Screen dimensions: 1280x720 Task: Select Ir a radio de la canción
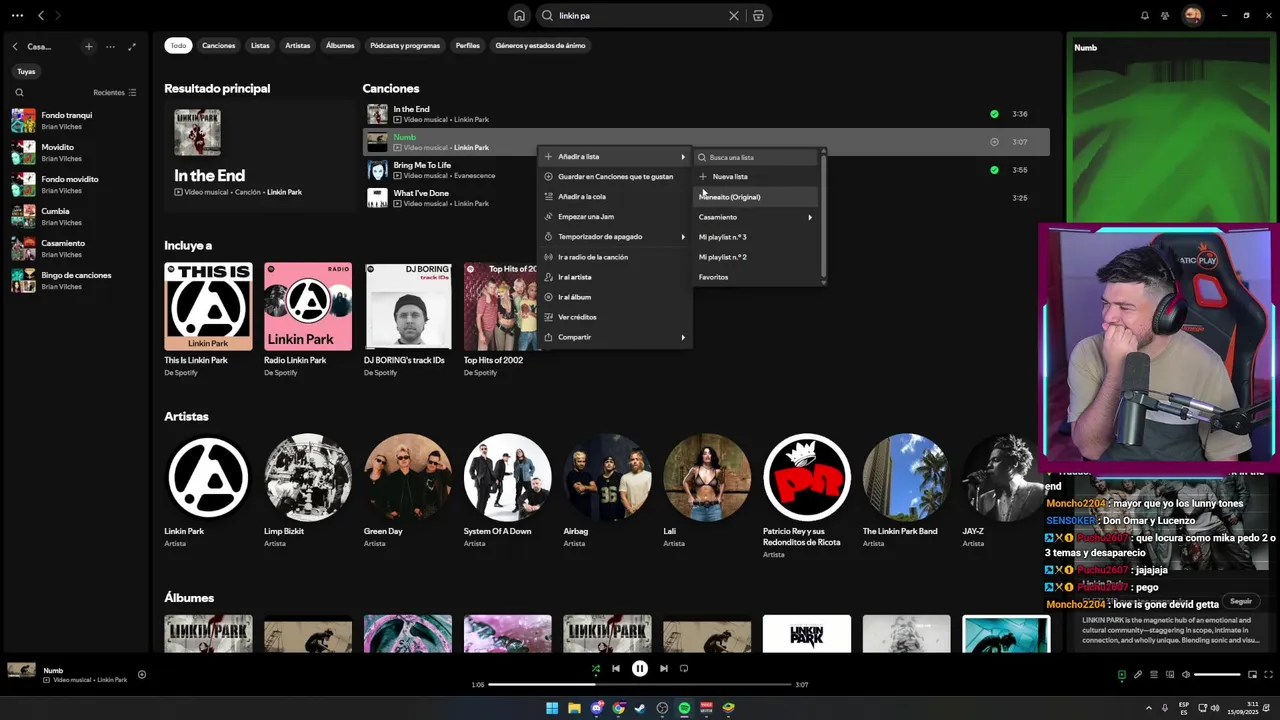click(x=615, y=257)
